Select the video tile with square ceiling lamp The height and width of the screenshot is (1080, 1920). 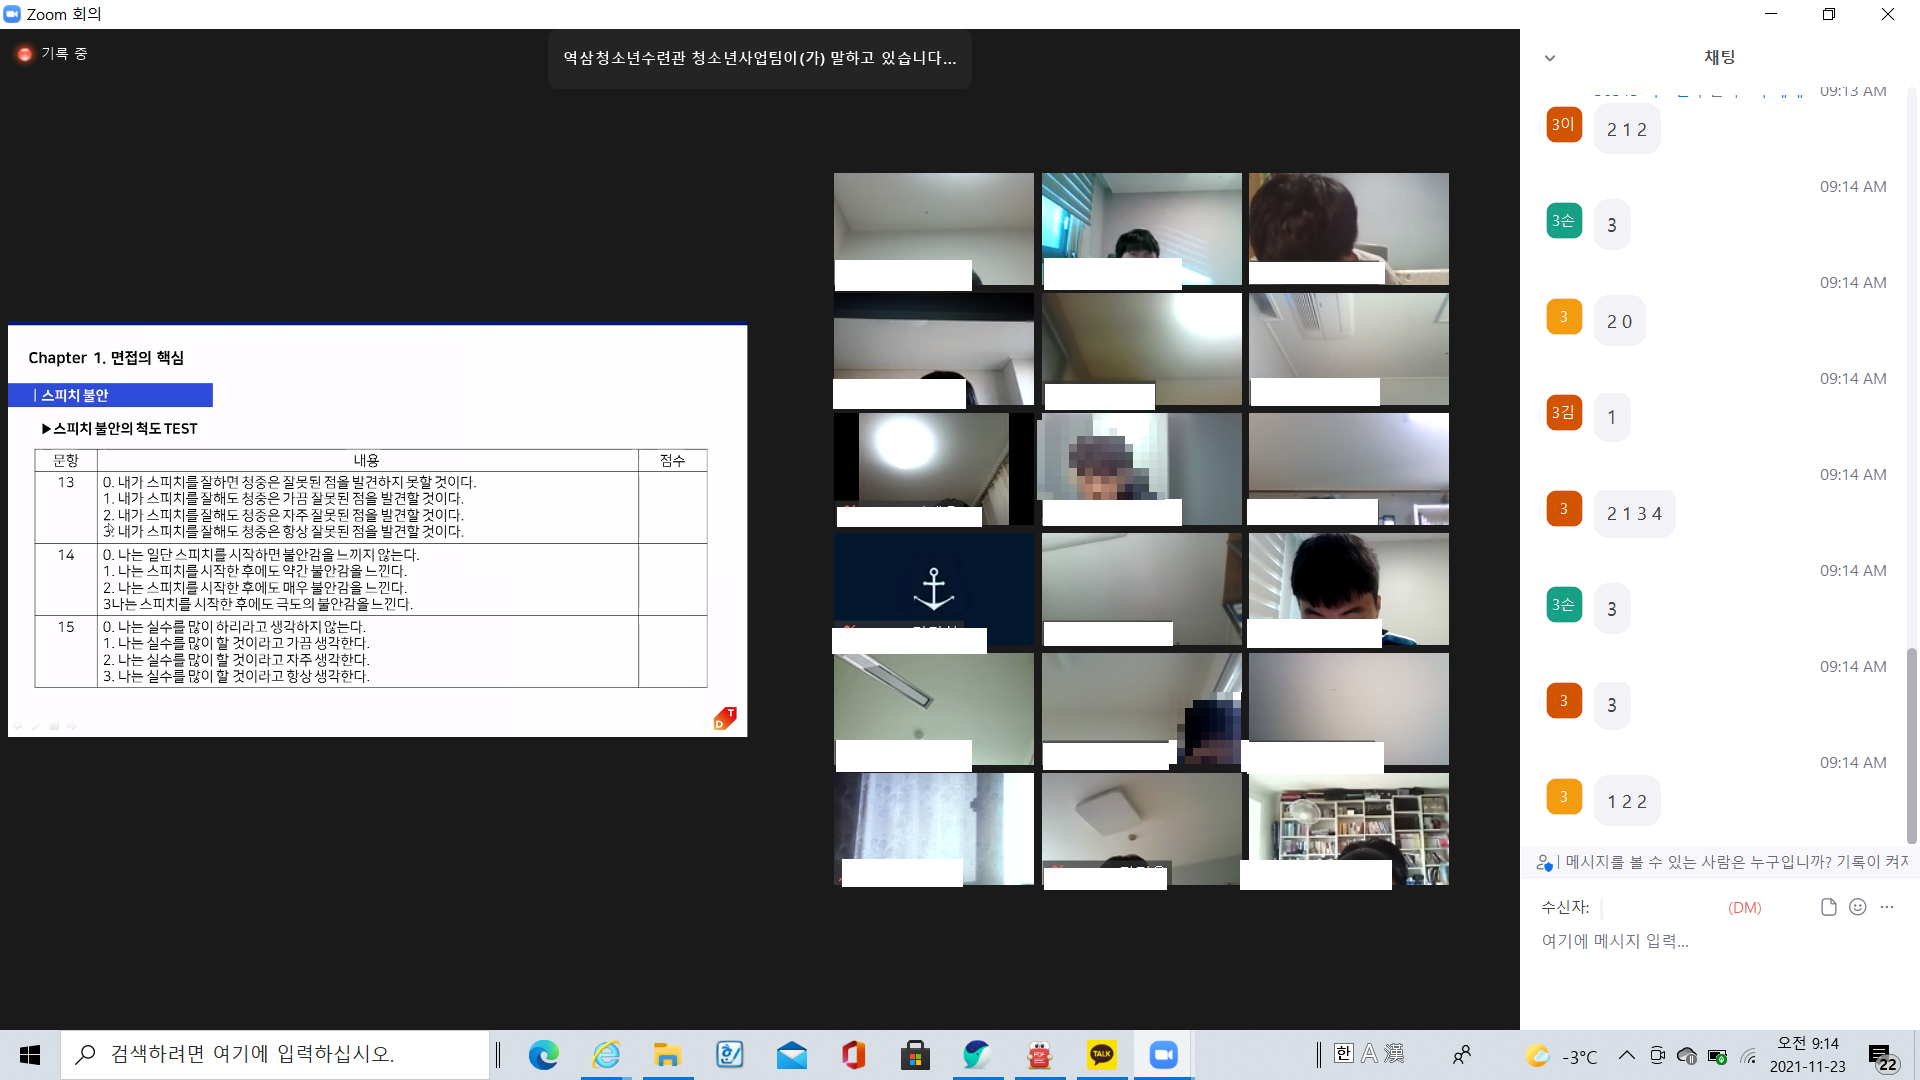[x=1141, y=829]
